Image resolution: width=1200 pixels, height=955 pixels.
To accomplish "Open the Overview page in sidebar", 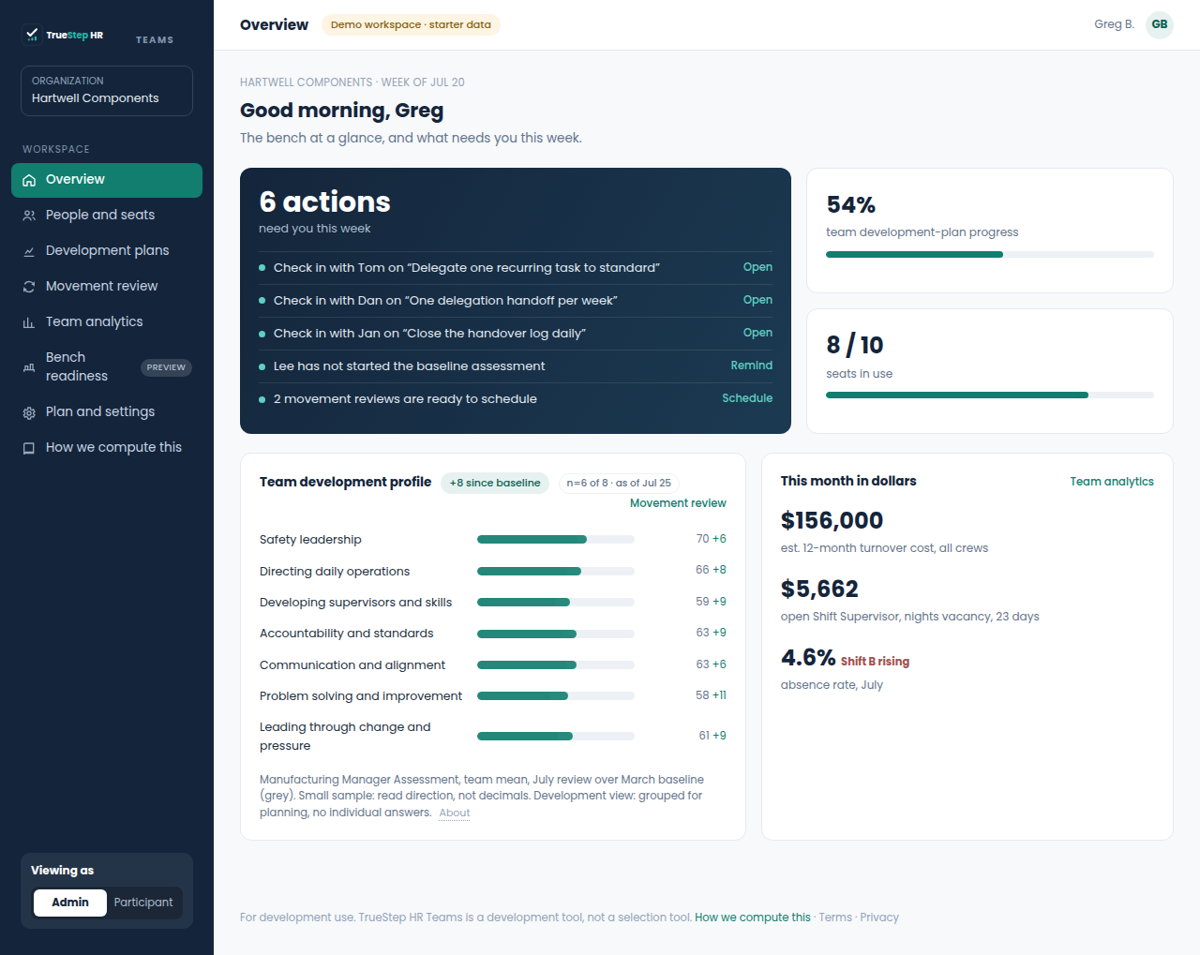I will click(107, 180).
